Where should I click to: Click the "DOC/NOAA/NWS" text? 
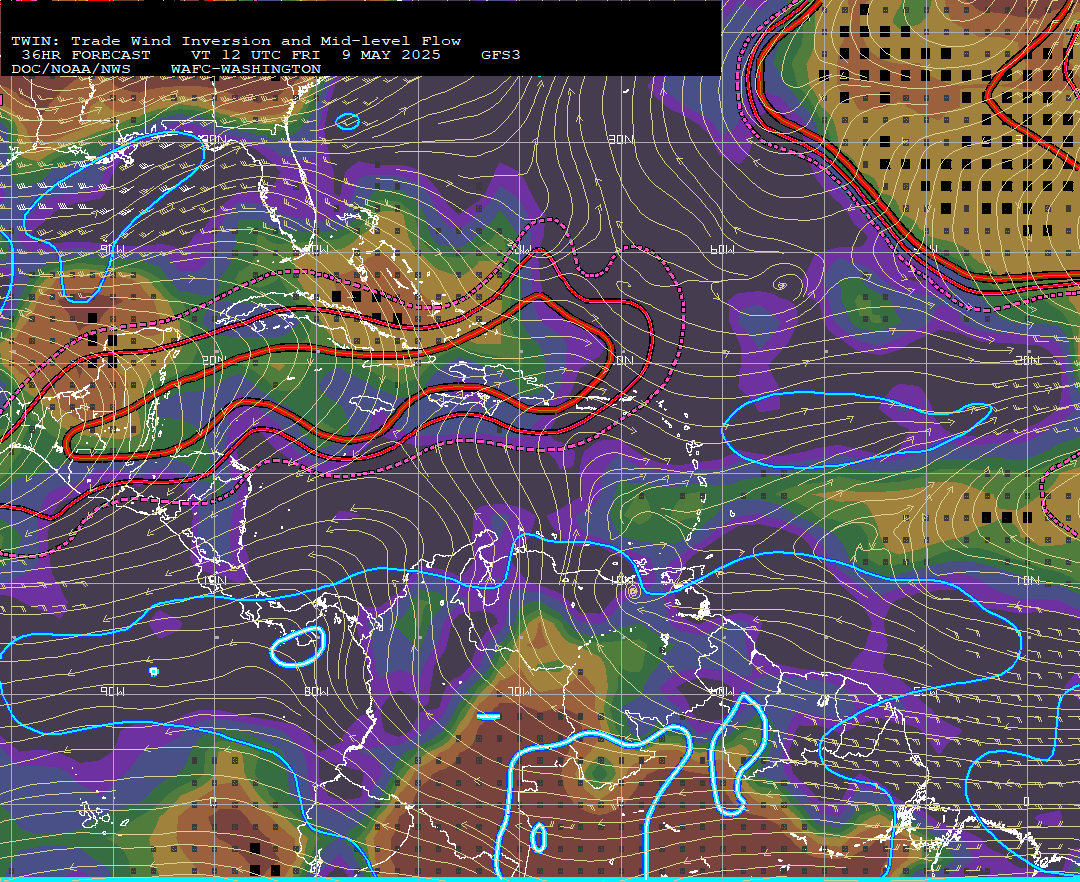71,70
